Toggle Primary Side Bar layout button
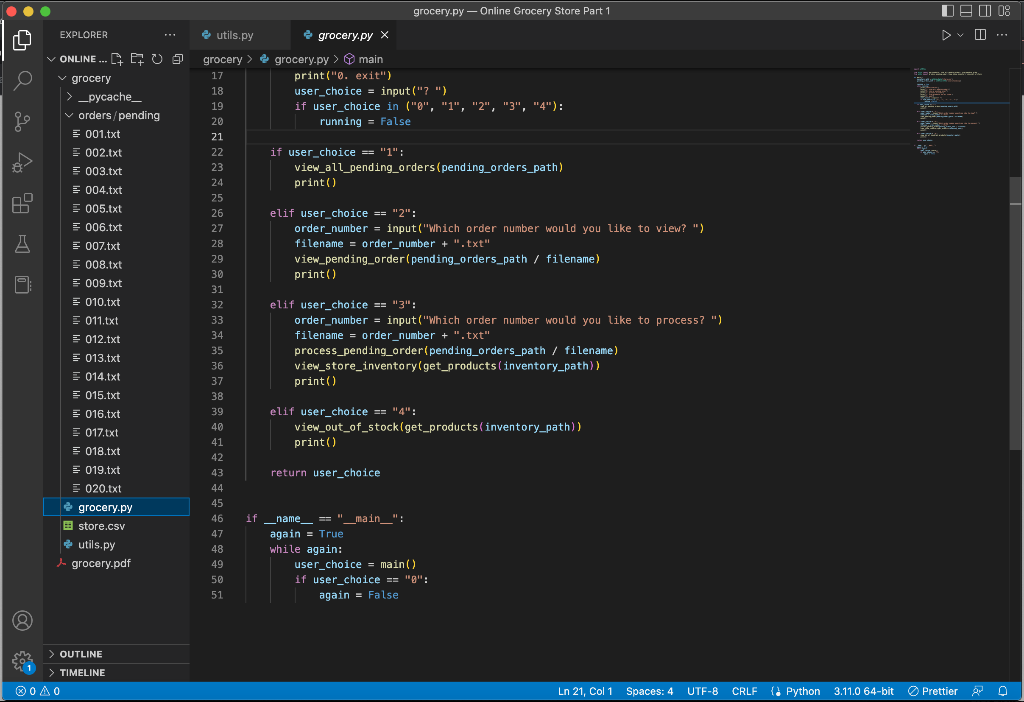This screenshot has width=1024, height=702. 949,11
